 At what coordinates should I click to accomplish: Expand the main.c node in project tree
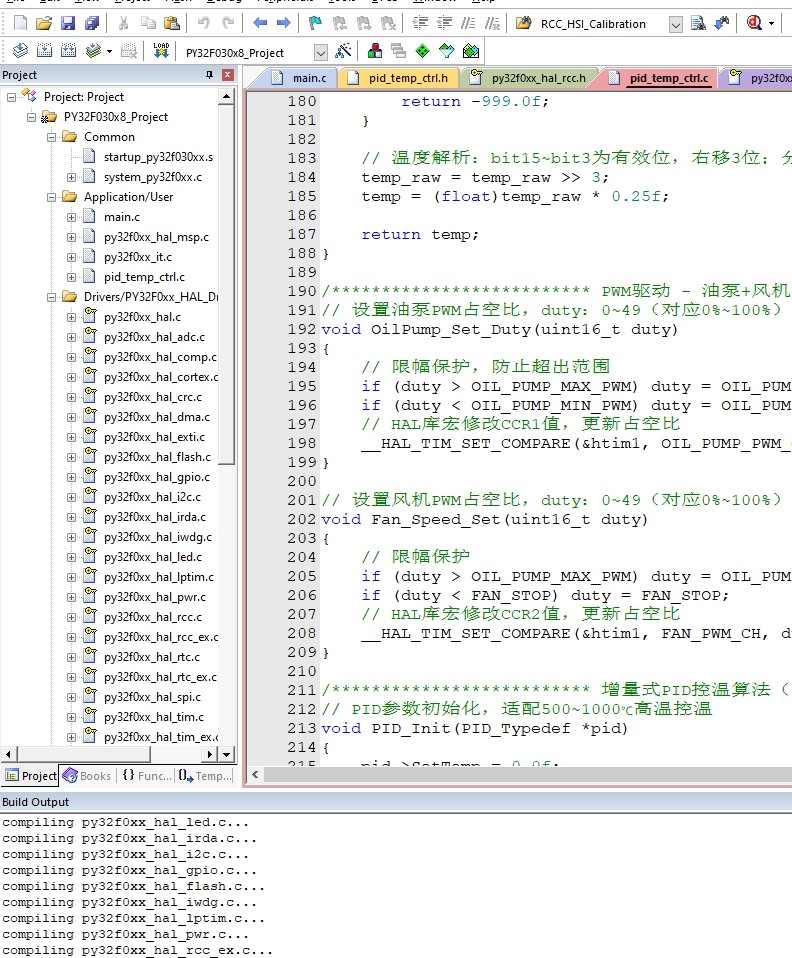click(x=72, y=217)
